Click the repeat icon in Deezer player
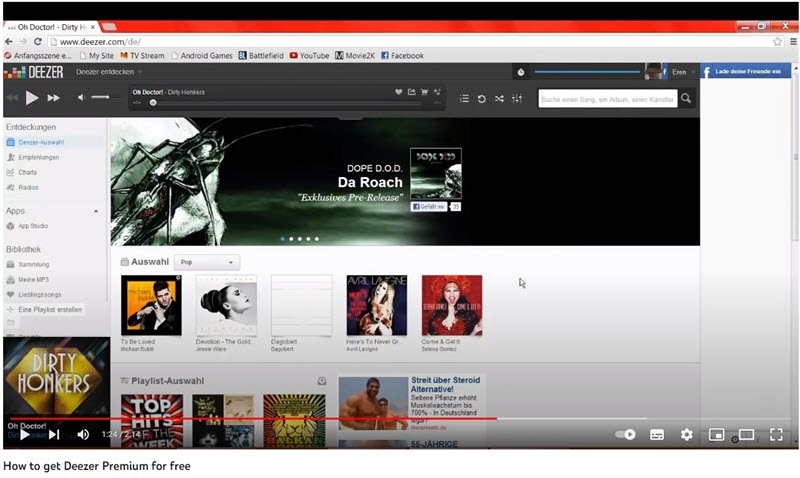The image size is (800, 478). (x=481, y=98)
